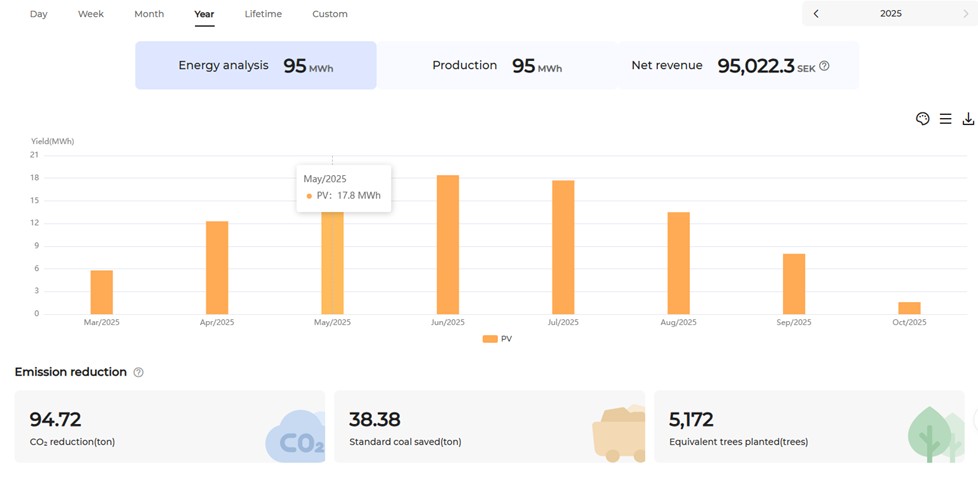Open the chart color theme palette icon
978x478 pixels.
point(922,119)
